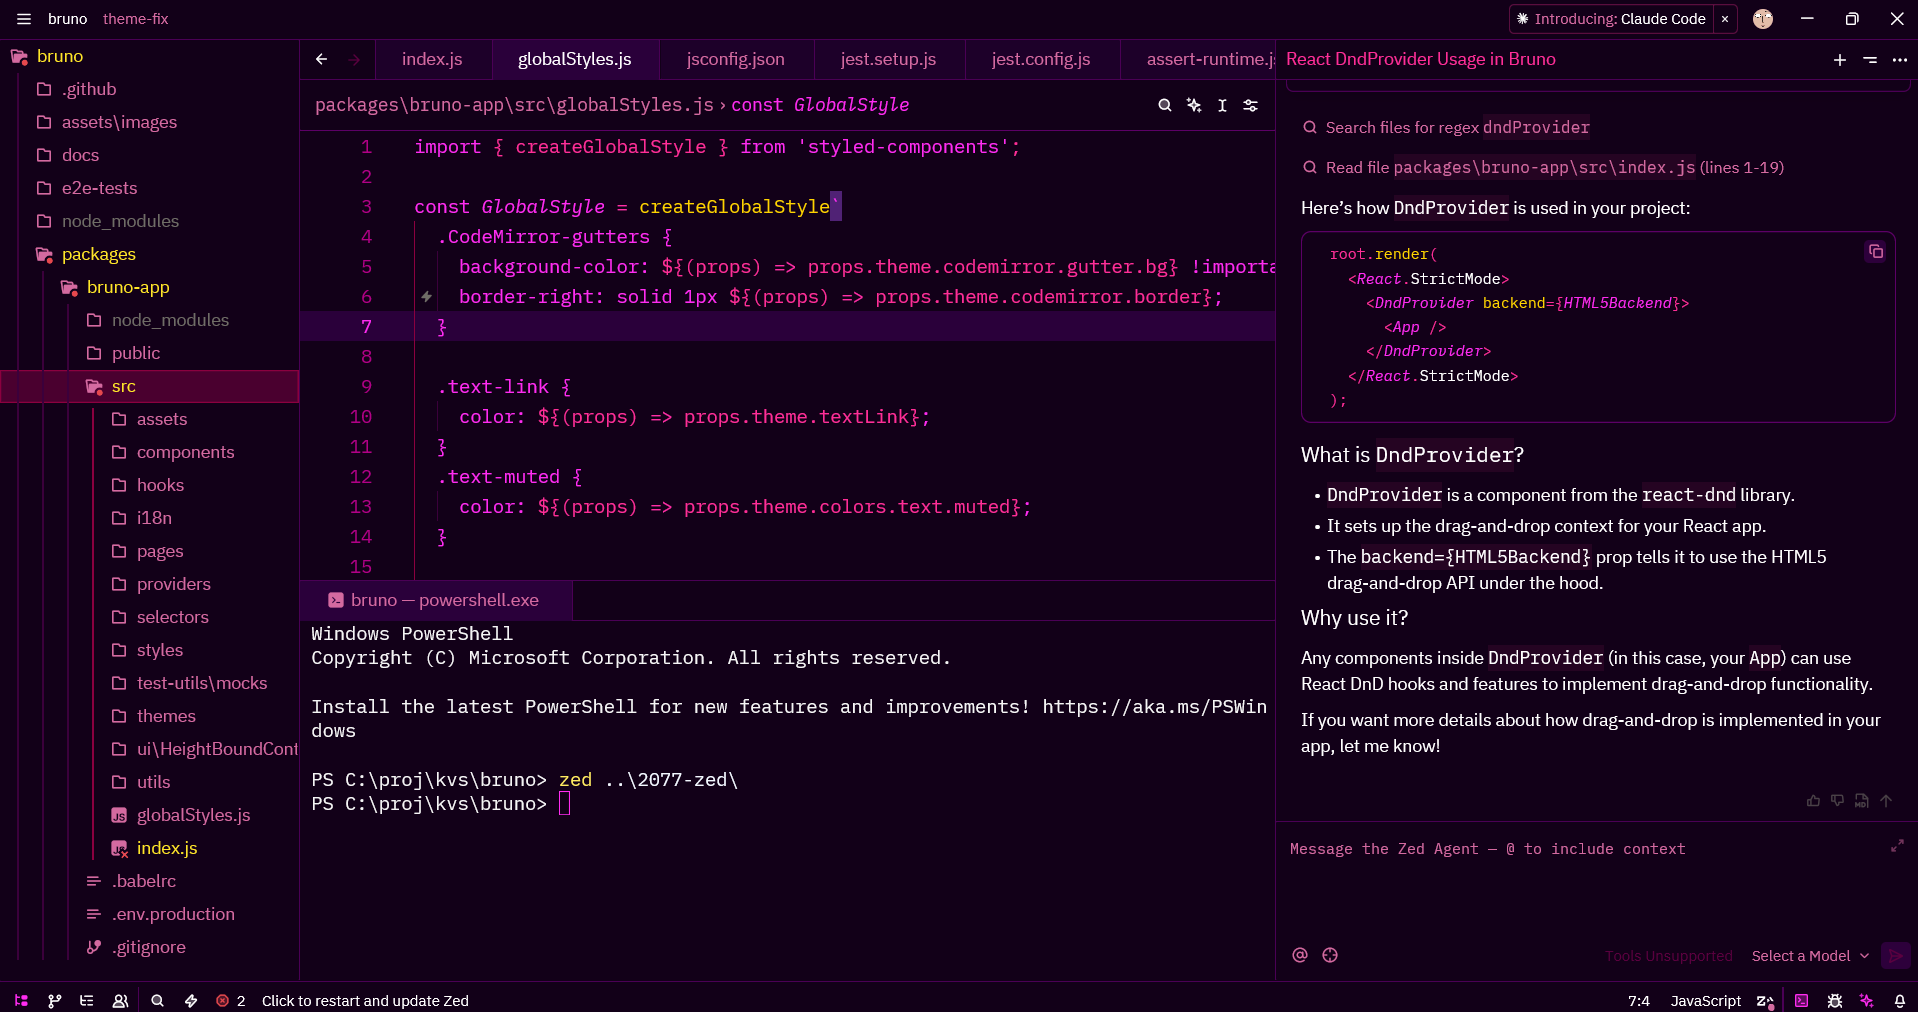The width and height of the screenshot is (1918, 1012).
Task: Expand the themes folder
Action: click(150, 716)
